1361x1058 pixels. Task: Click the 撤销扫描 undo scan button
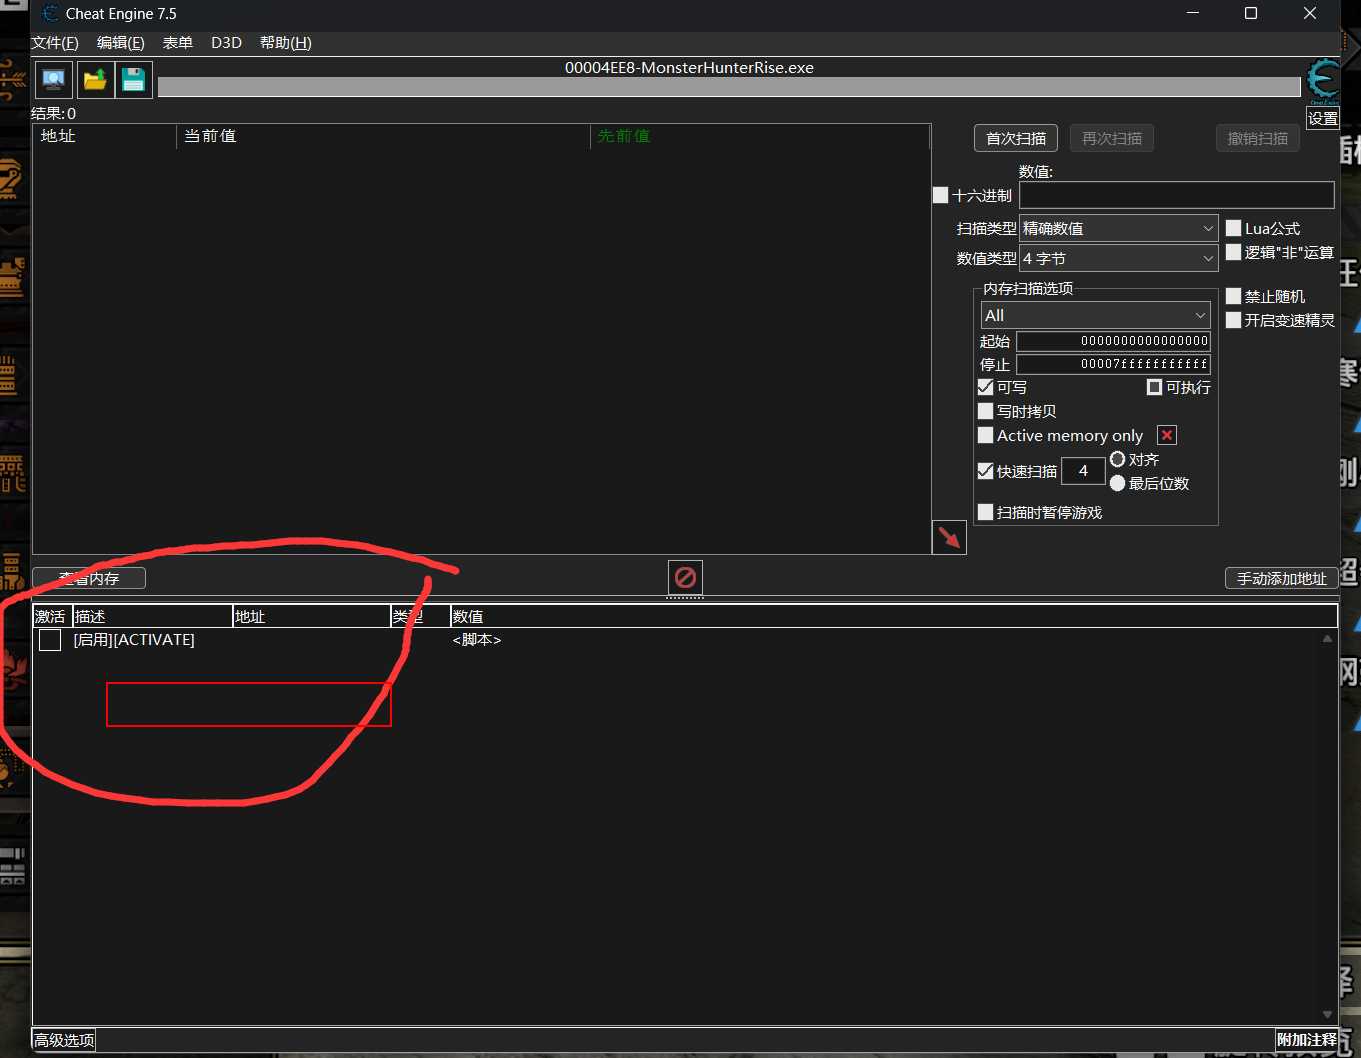1258,138
